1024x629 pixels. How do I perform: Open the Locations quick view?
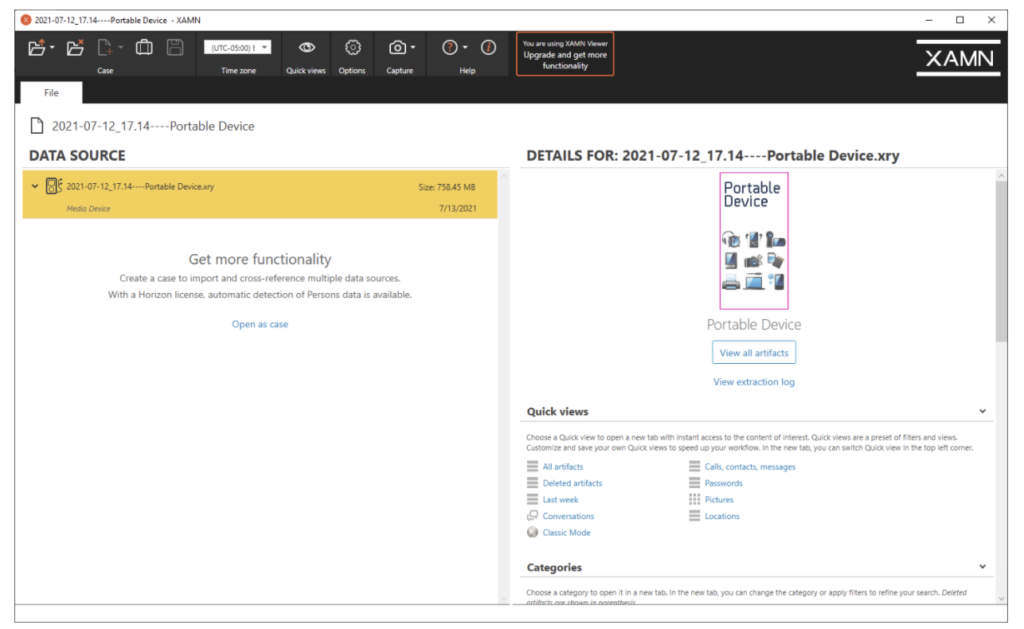pos(722,516)
